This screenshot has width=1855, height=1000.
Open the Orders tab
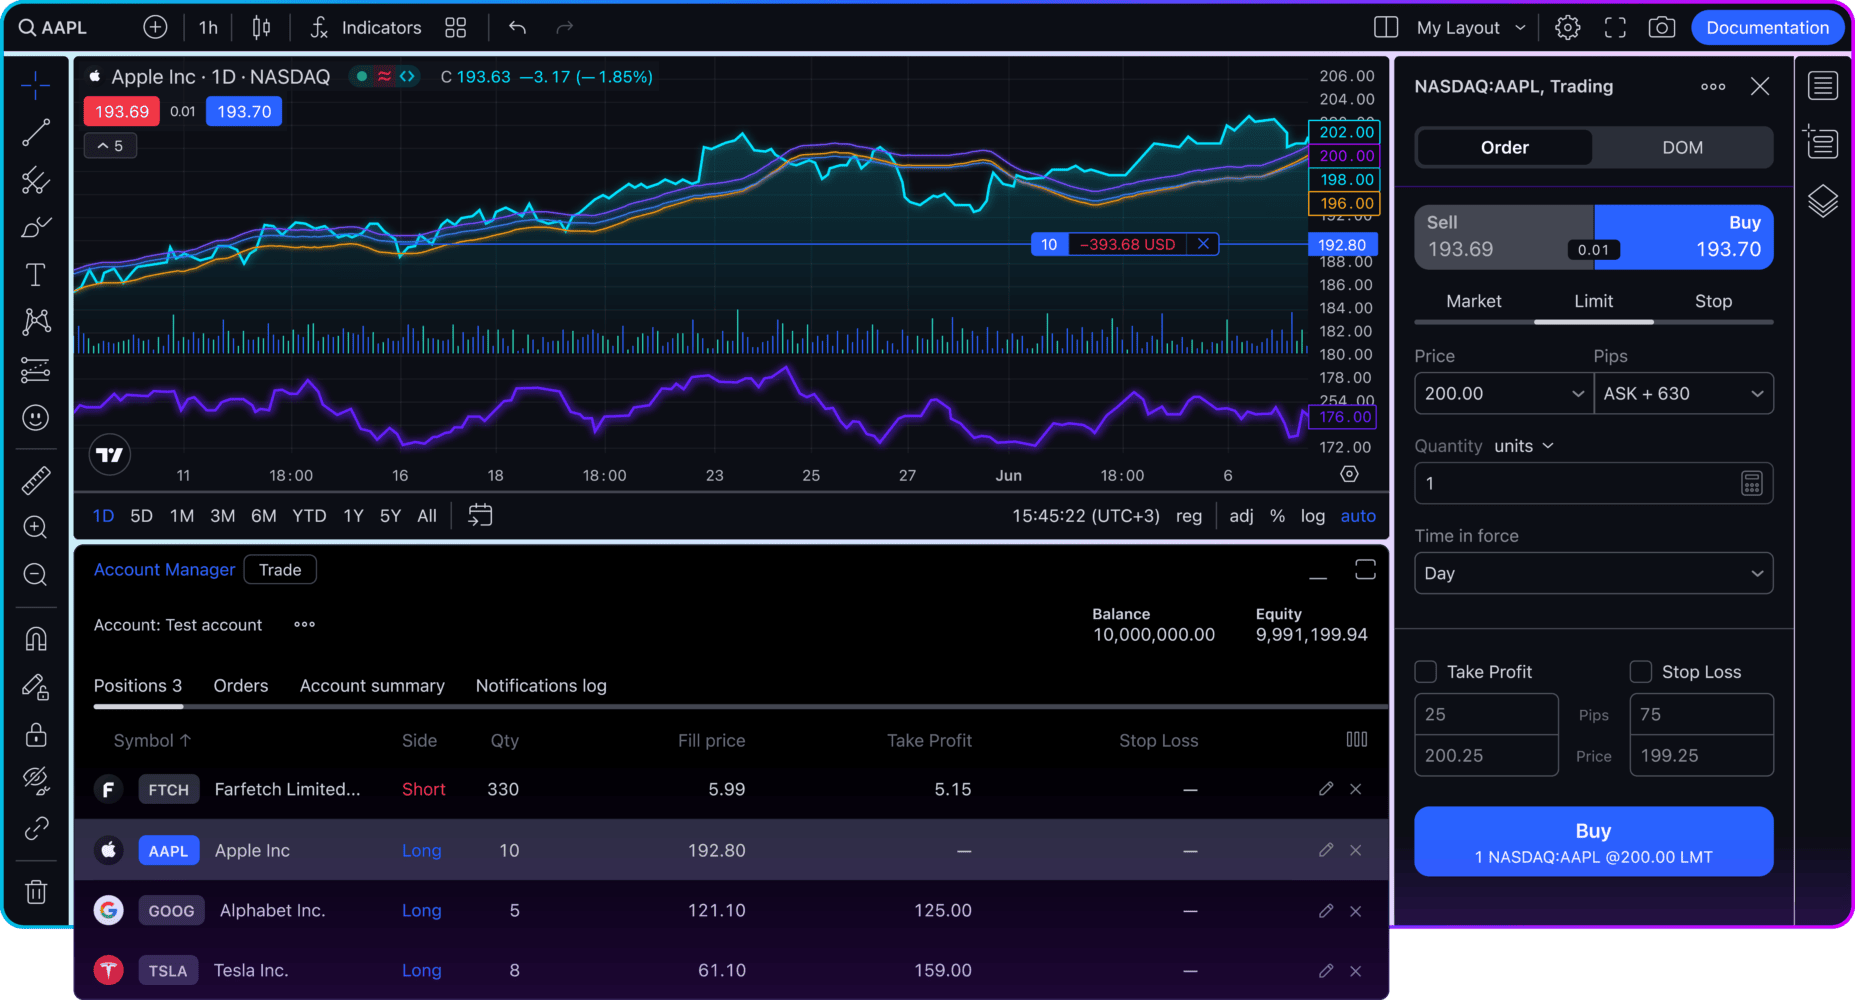tap(241, 686)
